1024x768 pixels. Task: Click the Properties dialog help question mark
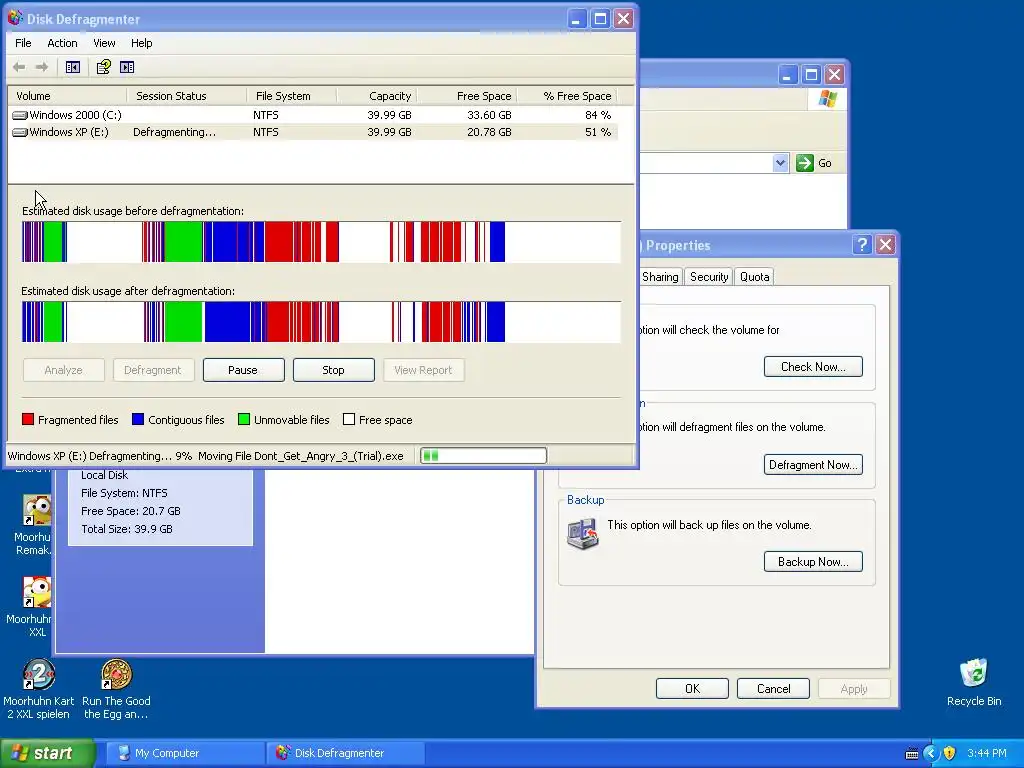(x=862, y=245)
